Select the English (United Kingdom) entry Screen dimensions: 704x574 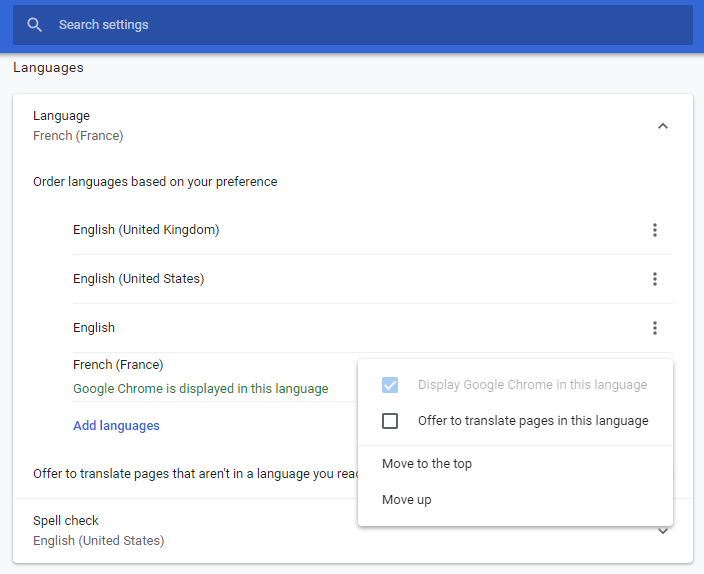pos(146,230)
